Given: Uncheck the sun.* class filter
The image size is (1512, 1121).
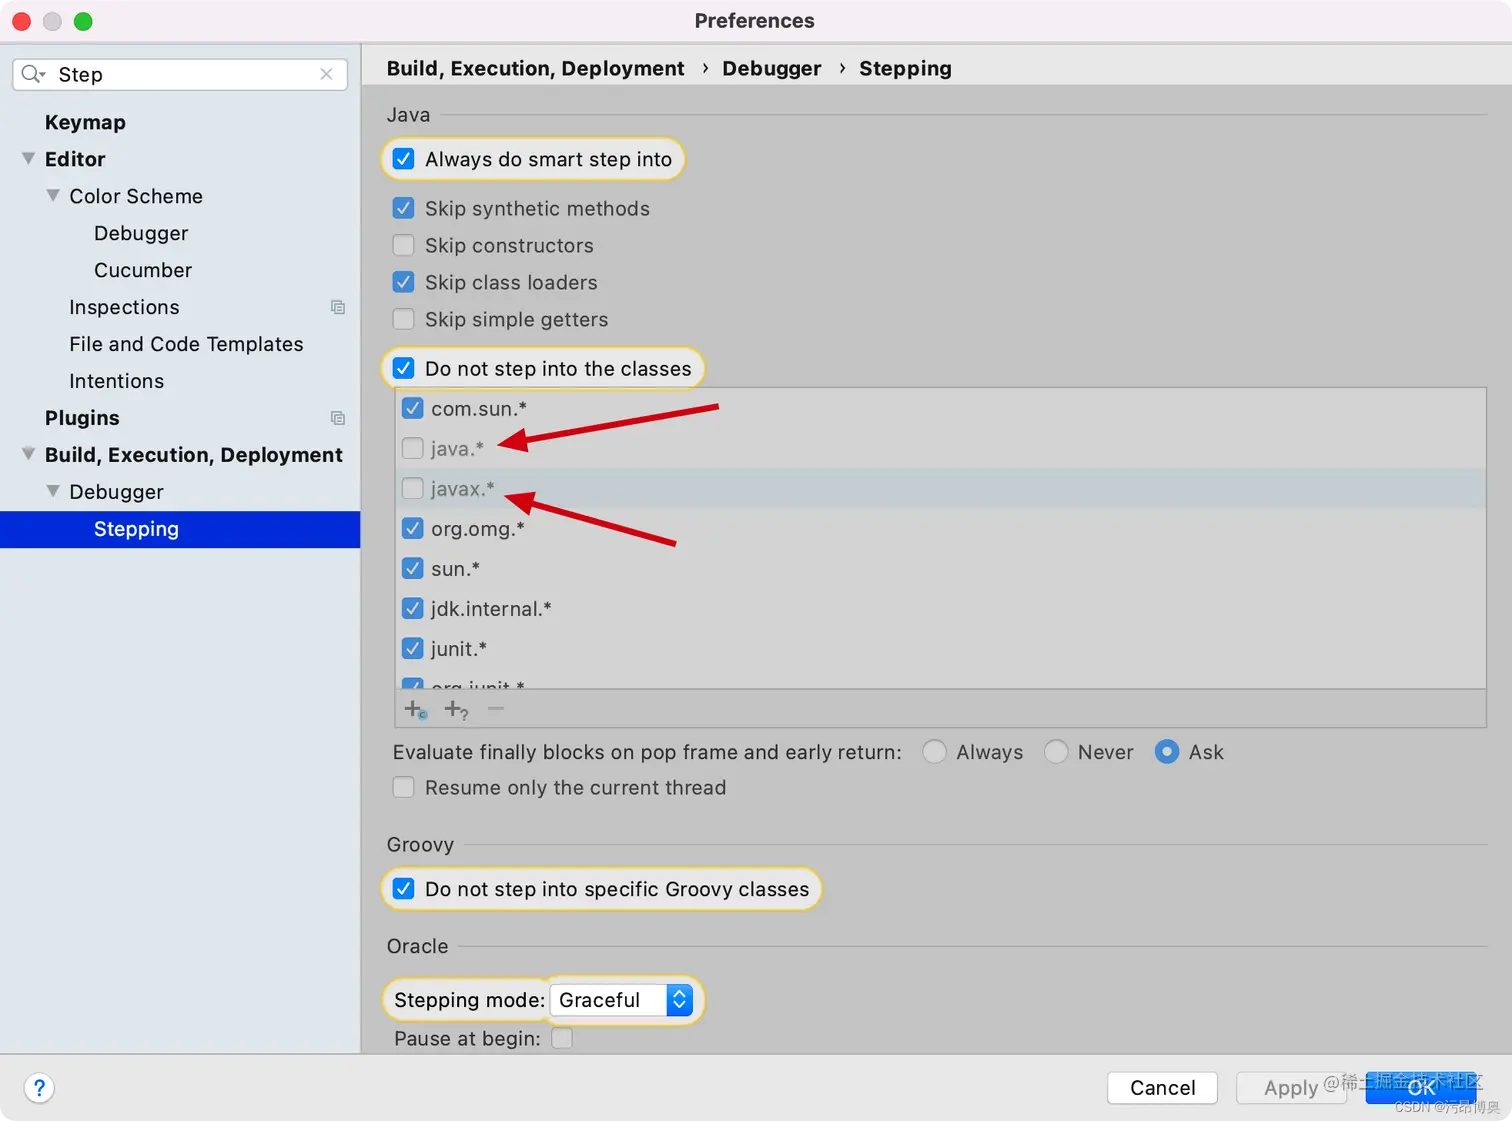Looking at the screenshot, I should (x=413, y=568).
